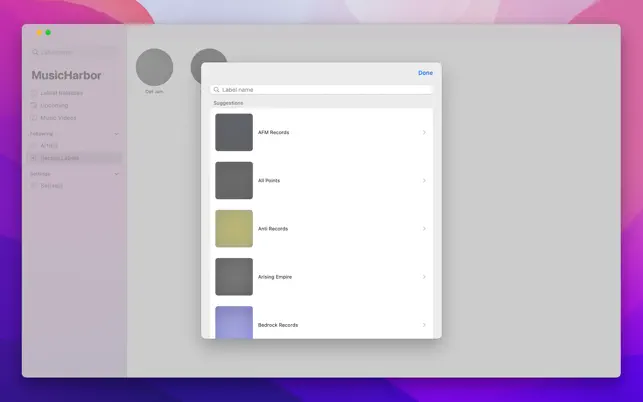Click the sidebar search magnifier icon
The height and width of the screenshot is (402, 643).
point(35,52)
